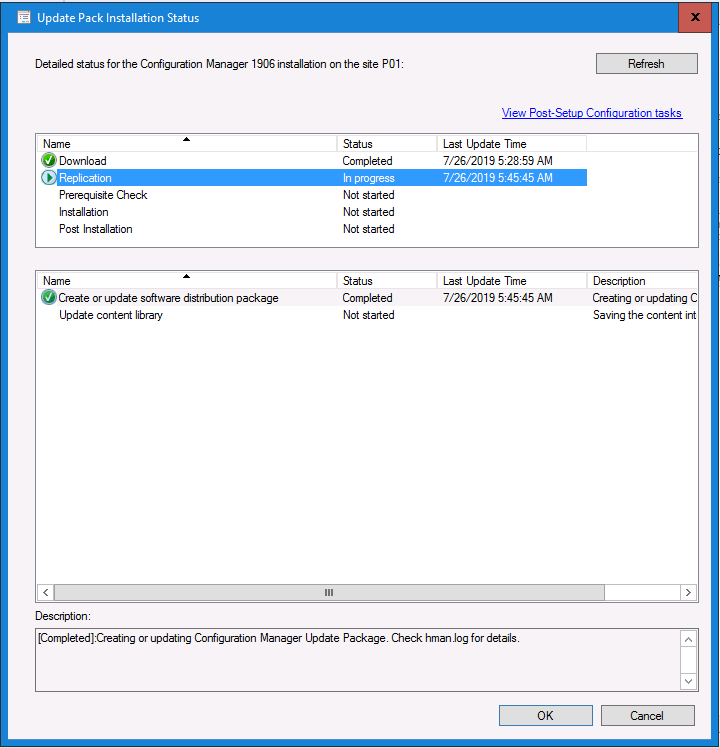Click the horizontal scrollbar thumb
The image size is (720, 748).
329,592
